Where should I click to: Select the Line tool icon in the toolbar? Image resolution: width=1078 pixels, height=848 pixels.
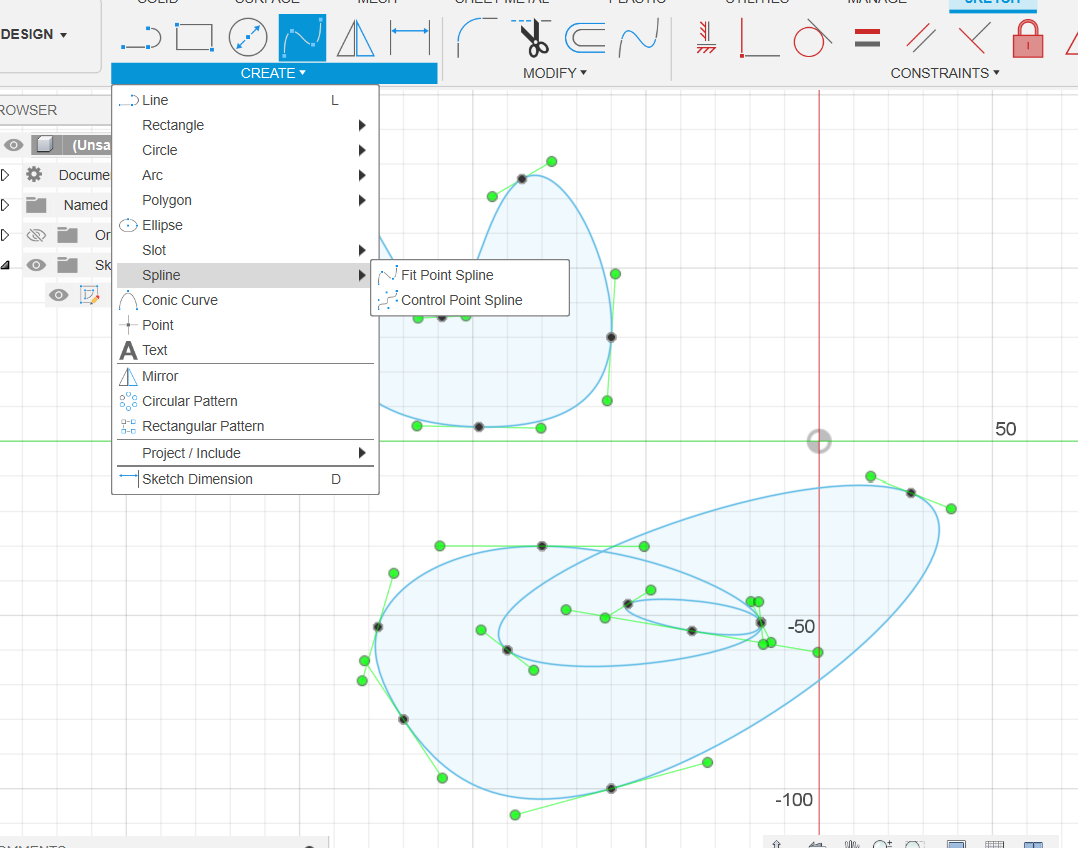coord(141,37)
